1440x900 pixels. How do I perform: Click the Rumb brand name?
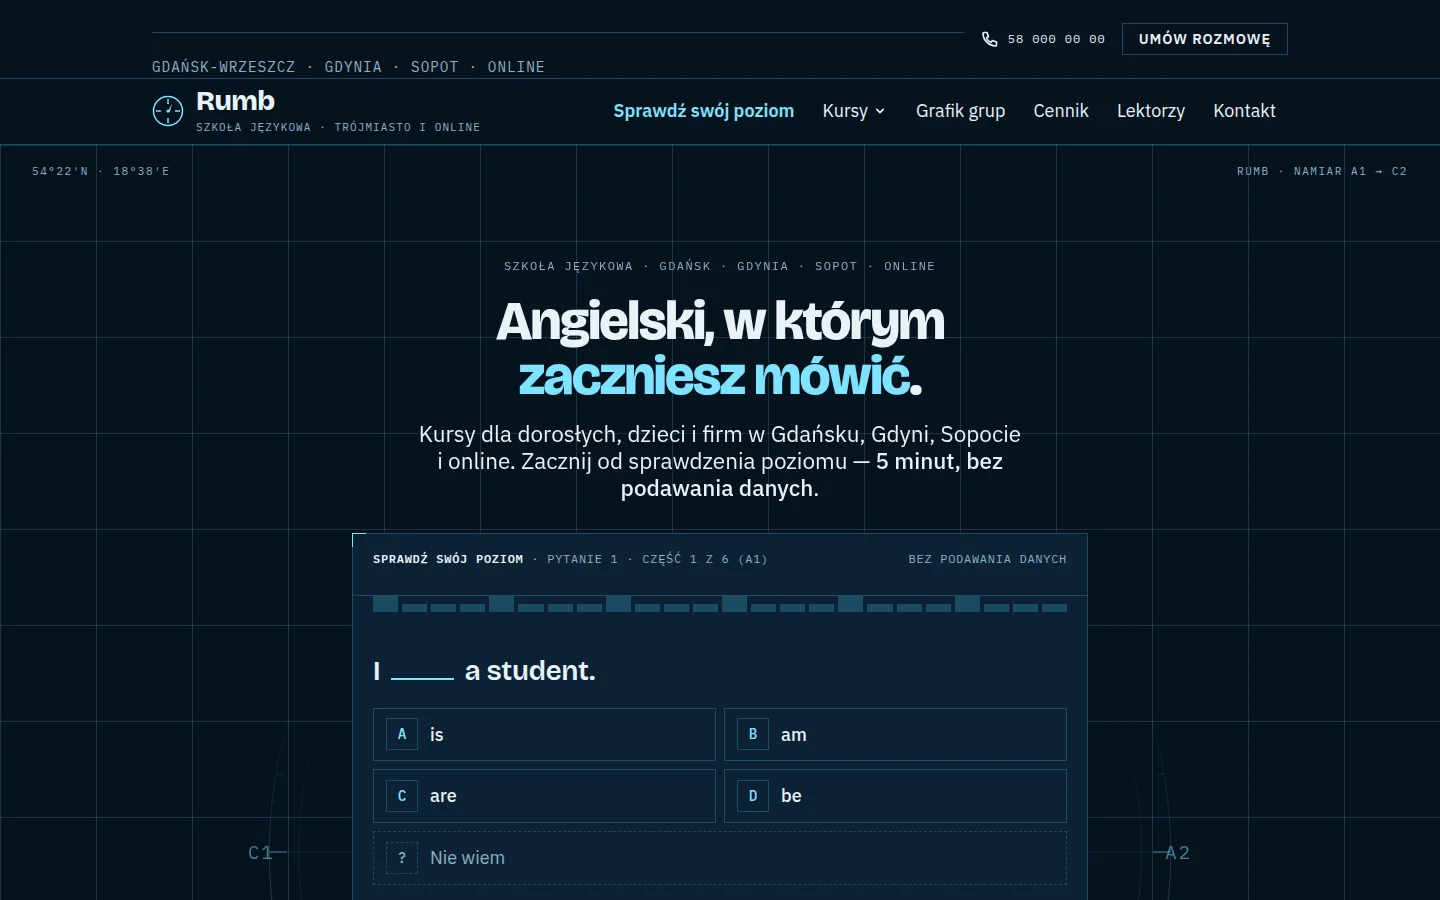pyautogui.click(x=235, y=101)
